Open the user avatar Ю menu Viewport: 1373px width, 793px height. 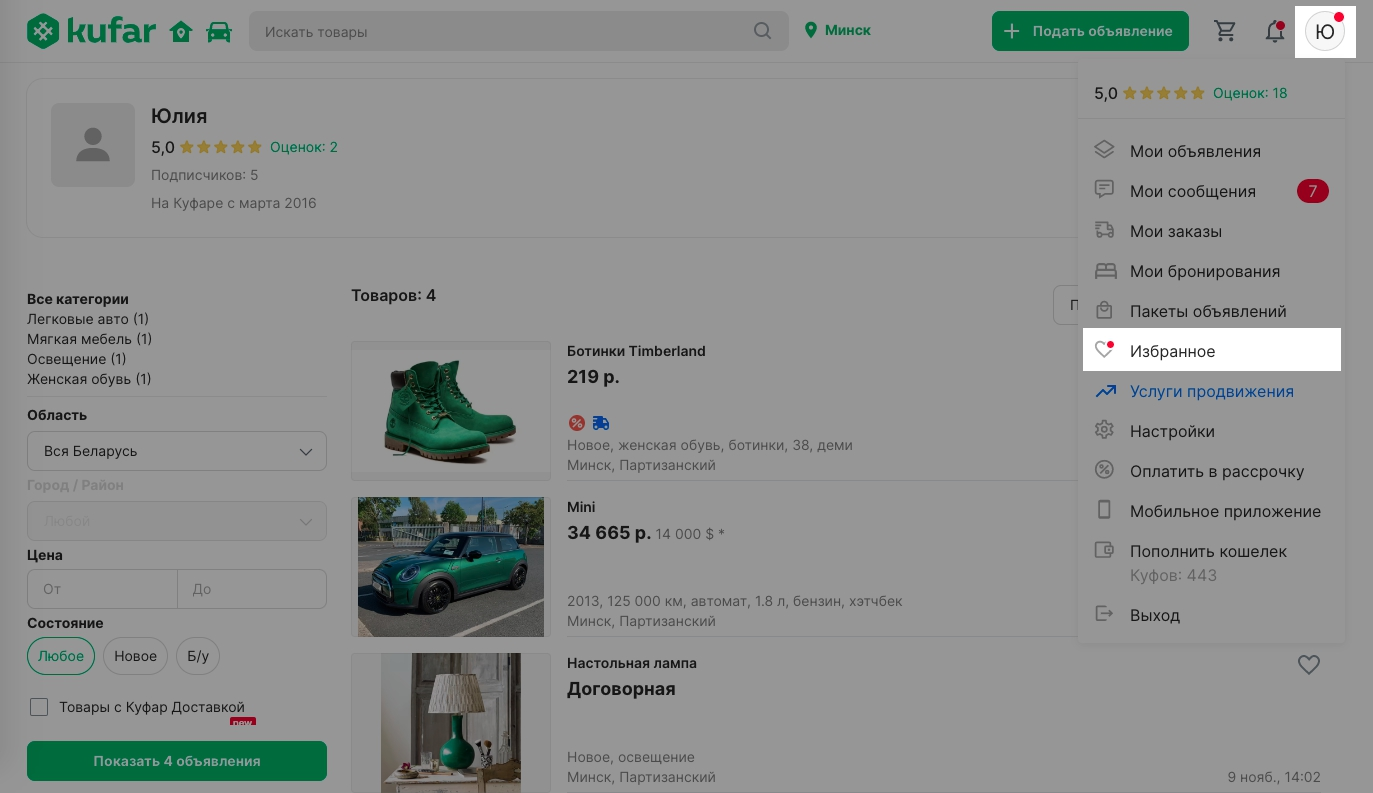click(x=1325, y=31)
